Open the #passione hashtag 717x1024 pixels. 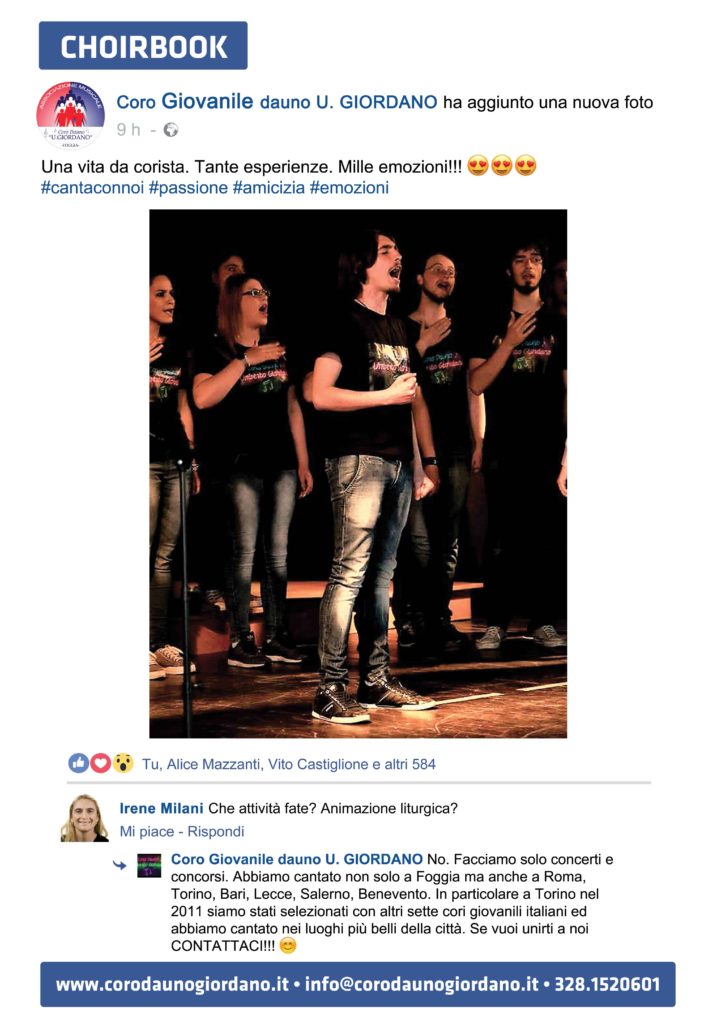[x=188, y=188]
